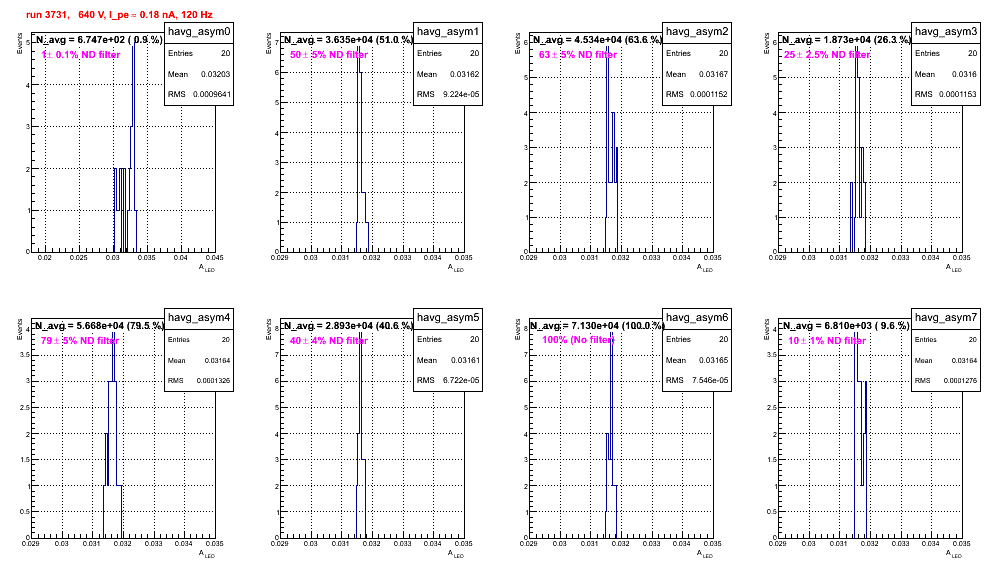Select the havg_asym0 stats box title
Image resolution: width=996 pixels, height=572 pixels.
(x=199, y=31)
